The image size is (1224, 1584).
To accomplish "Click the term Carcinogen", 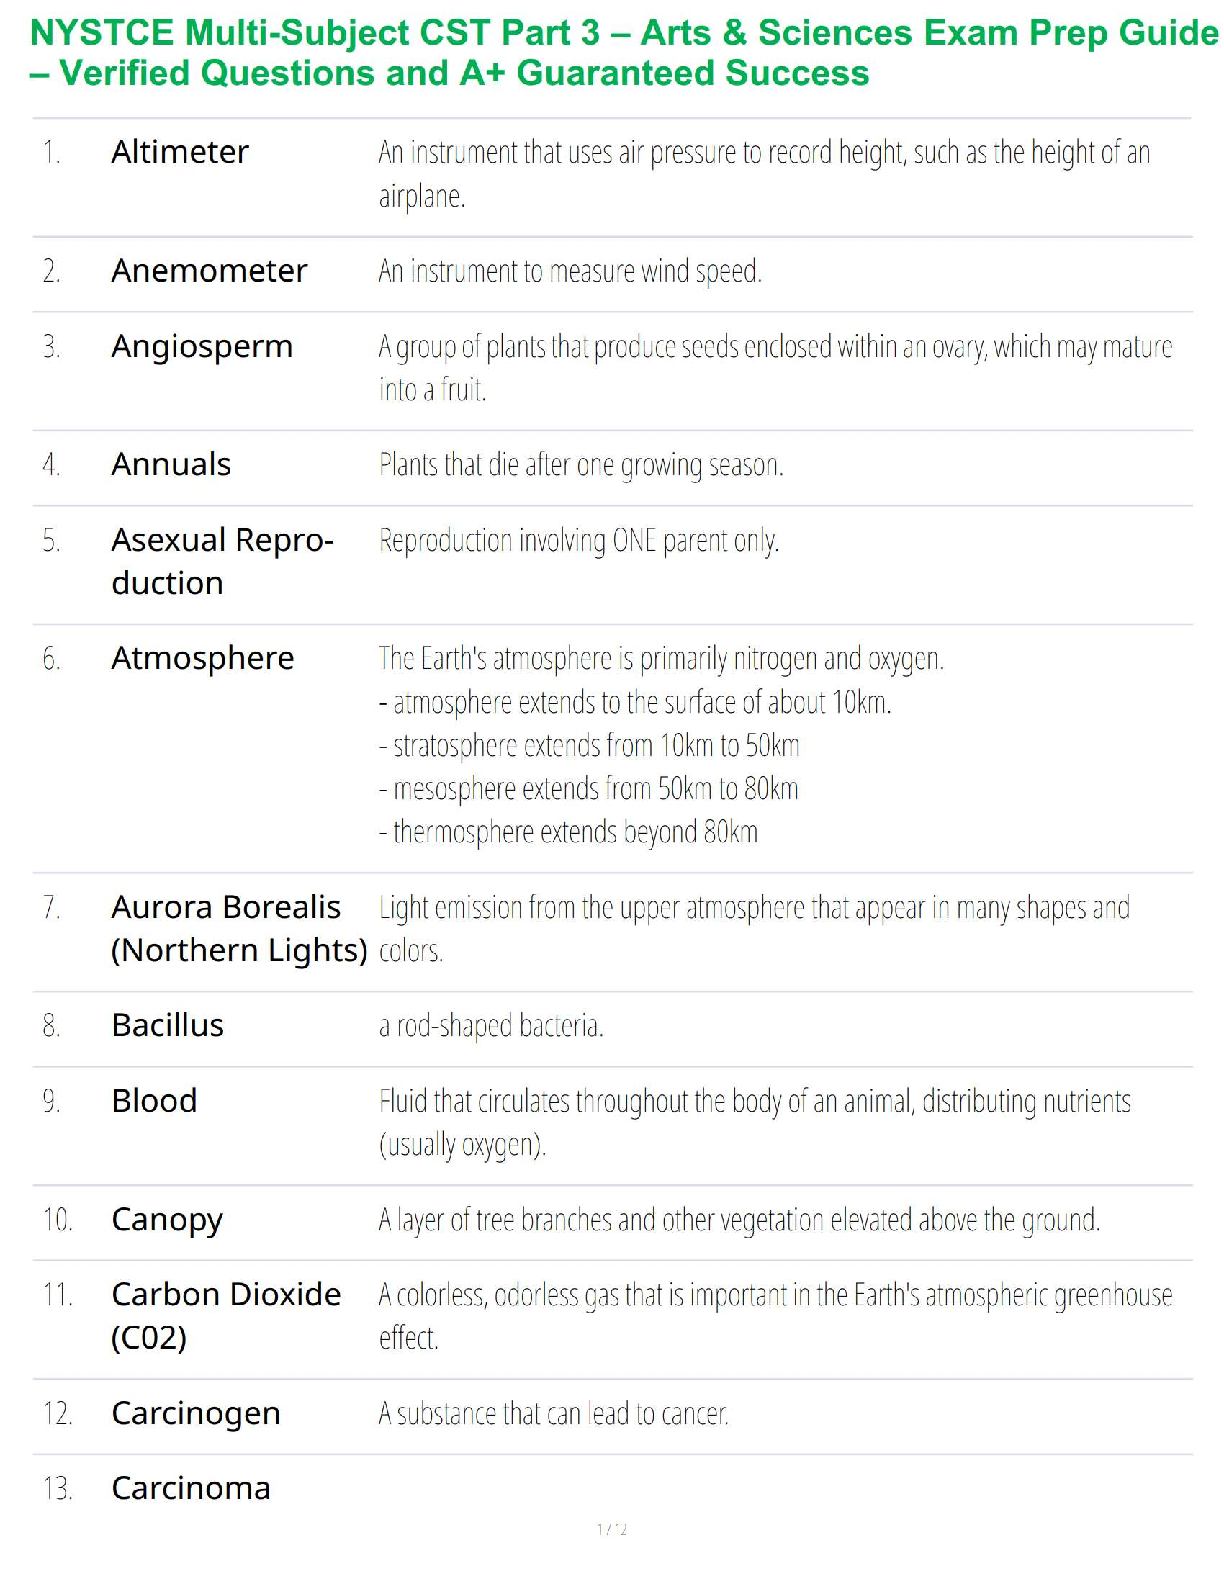I will pyautogui.click(x=196, y=1414).
